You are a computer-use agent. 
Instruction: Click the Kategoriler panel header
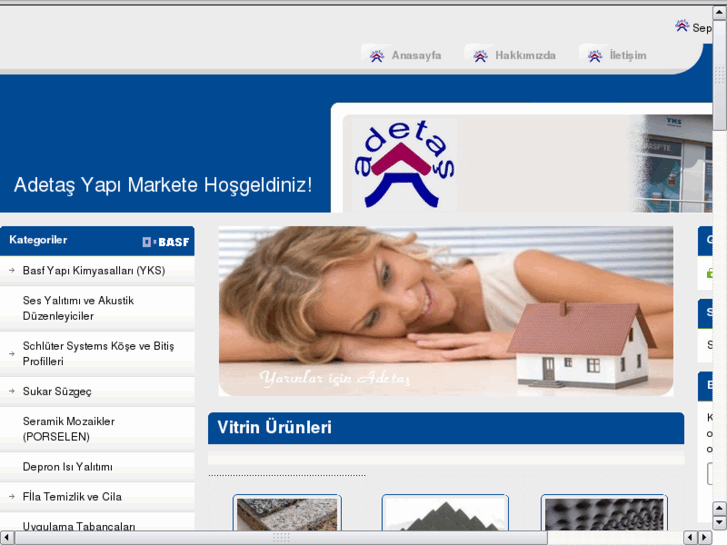tap(97, 241)
